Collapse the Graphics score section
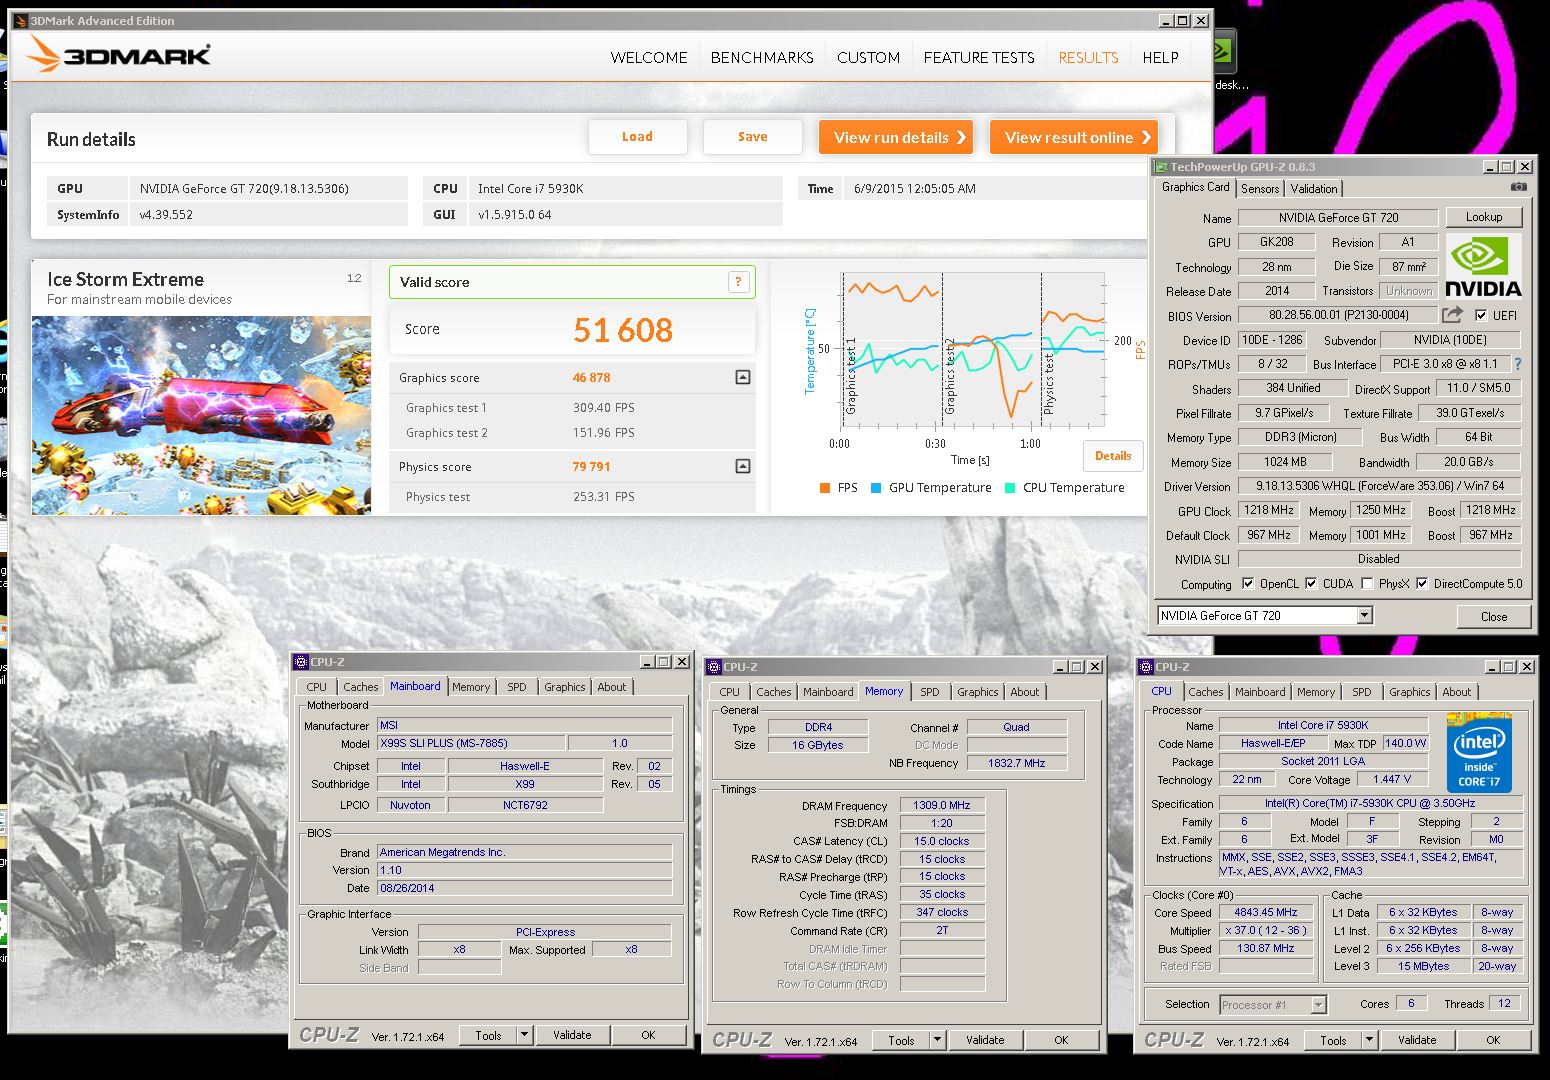 point(743,377)
